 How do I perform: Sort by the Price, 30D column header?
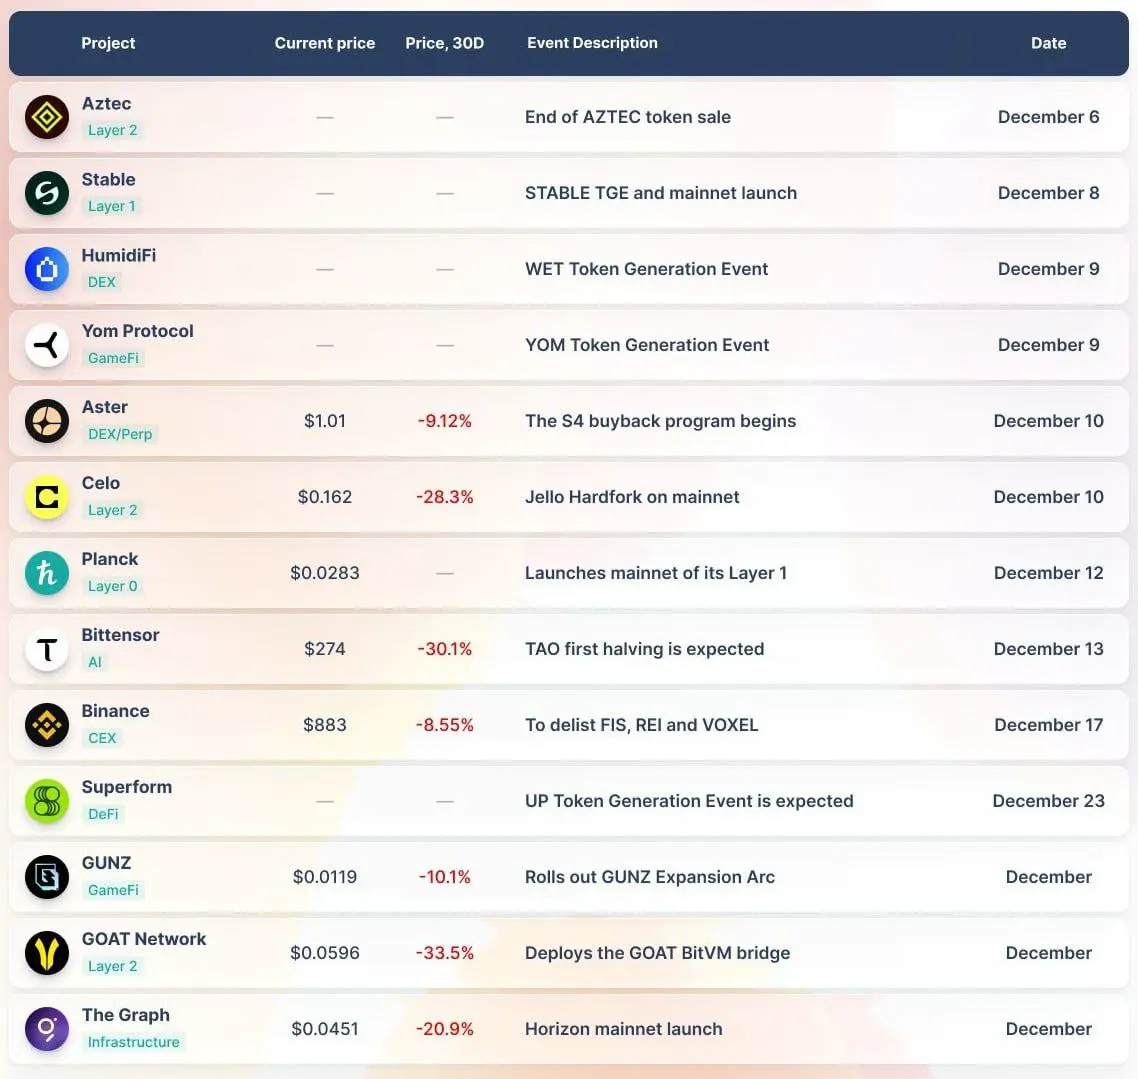coord(444,43)
